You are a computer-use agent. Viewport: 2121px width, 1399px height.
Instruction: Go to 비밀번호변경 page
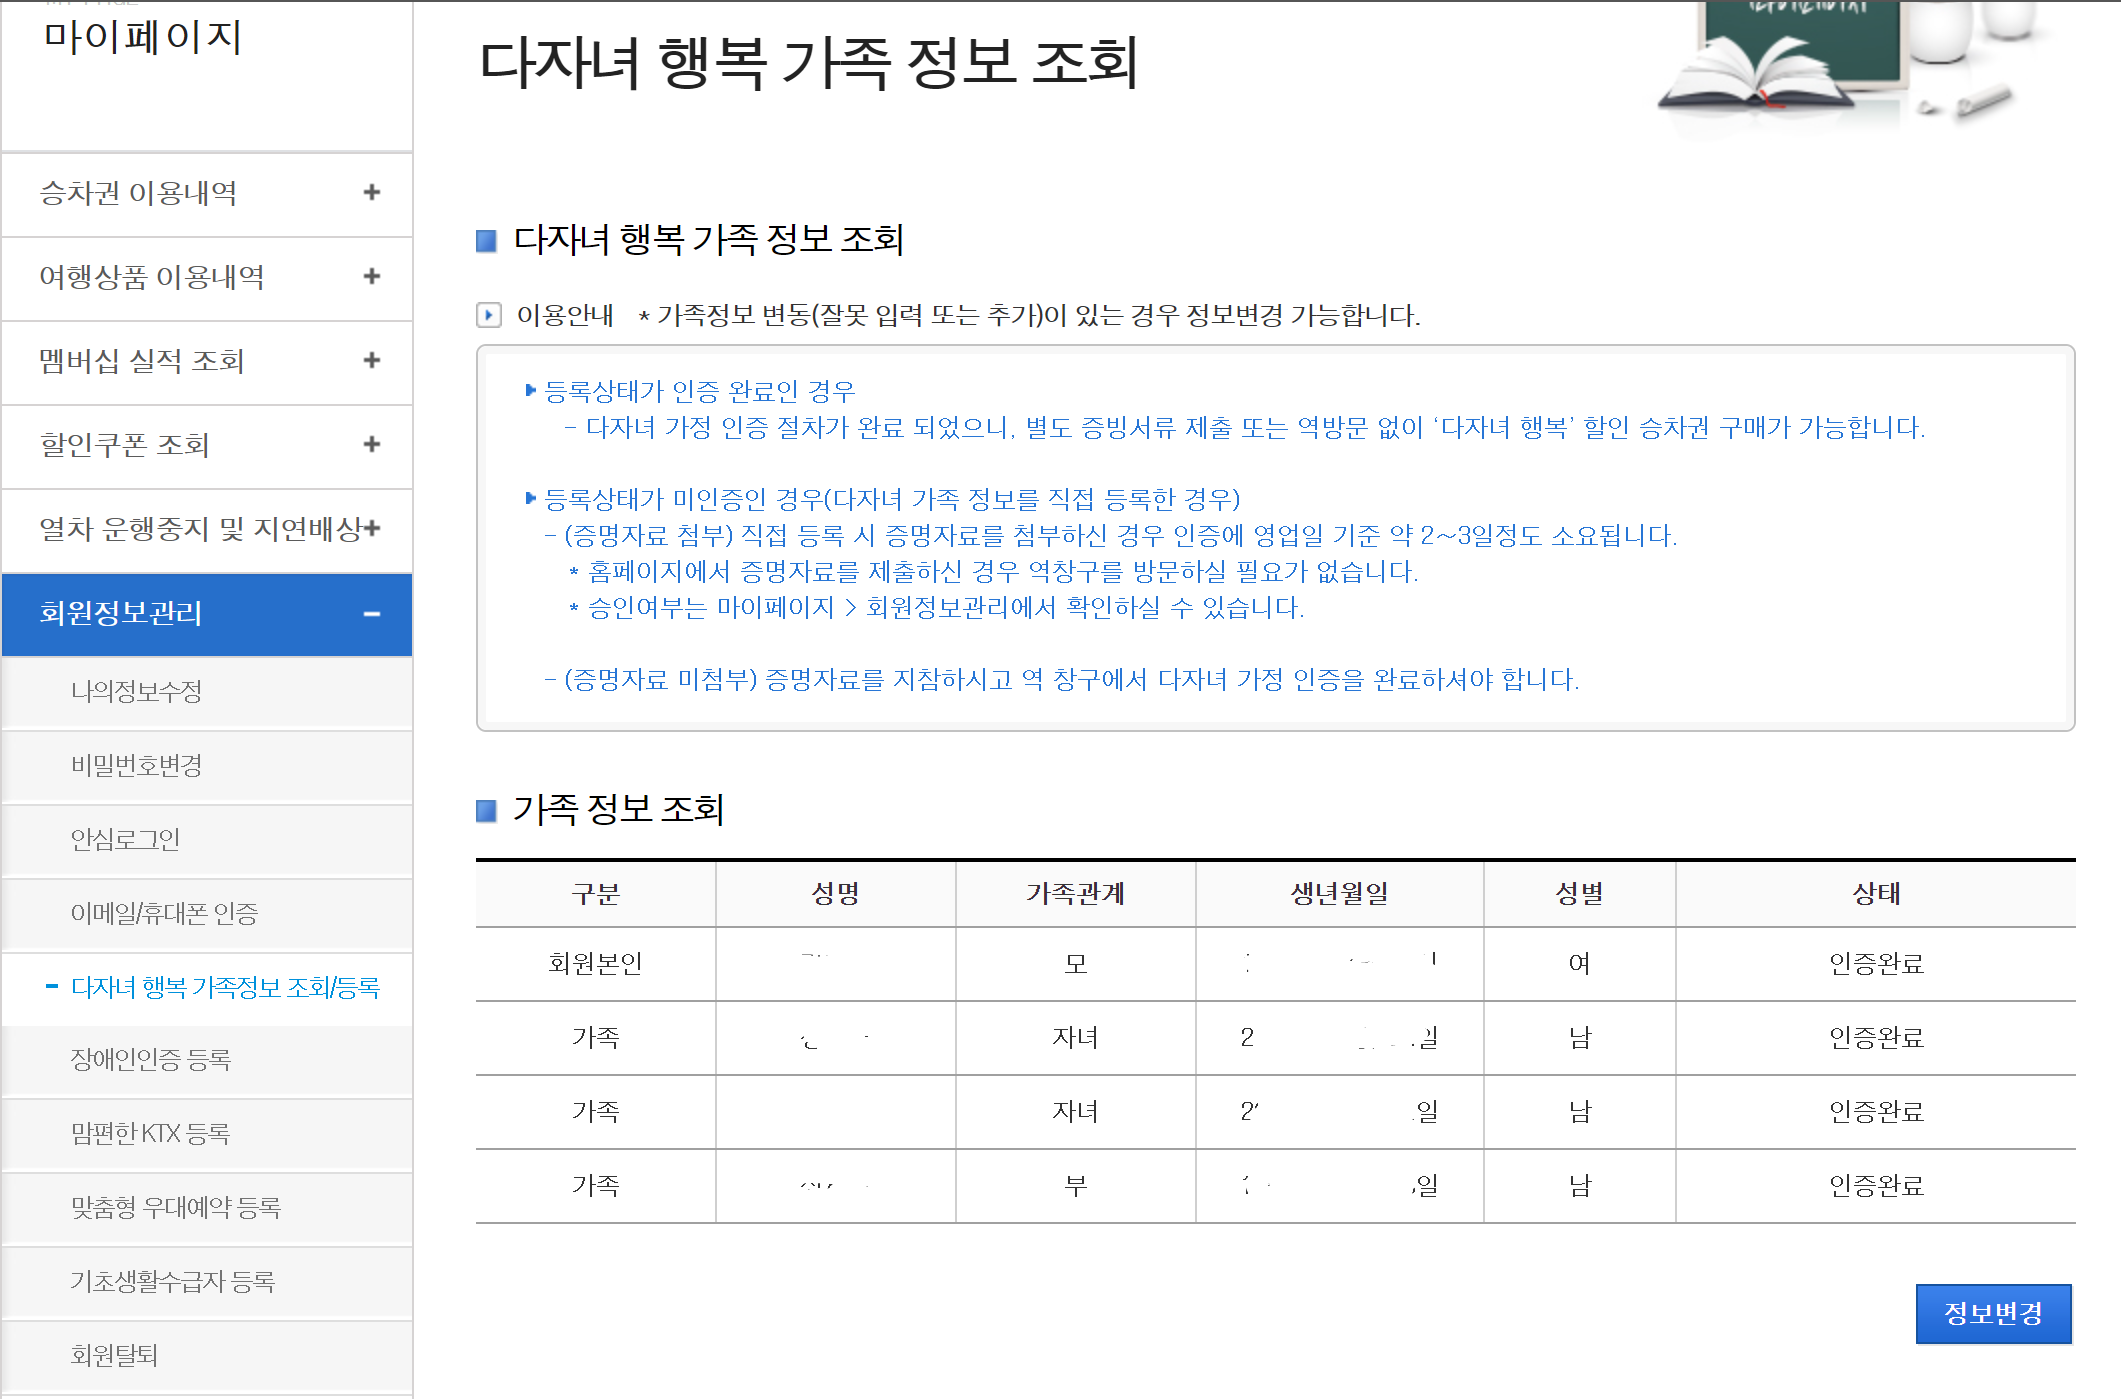[136, 765]
